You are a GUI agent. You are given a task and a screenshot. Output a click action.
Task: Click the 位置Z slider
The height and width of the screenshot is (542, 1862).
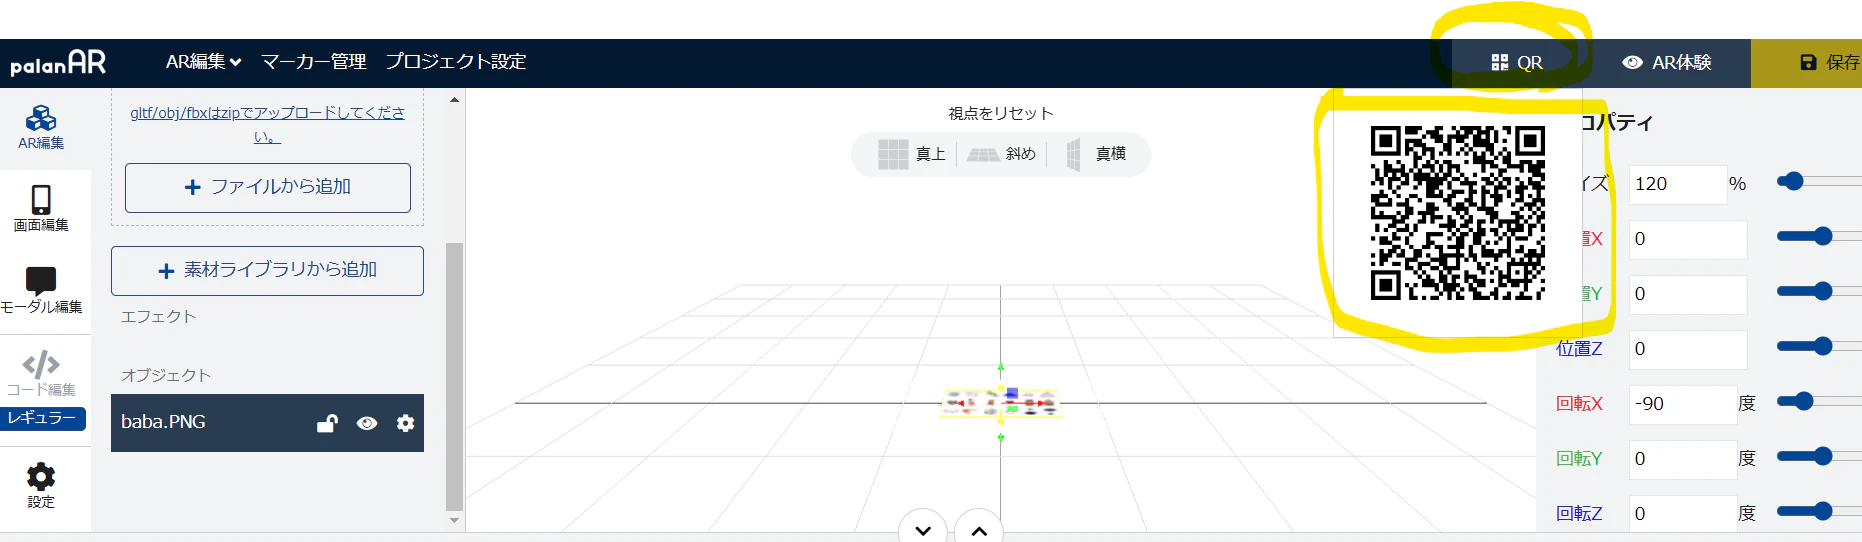coord(1819,346)
